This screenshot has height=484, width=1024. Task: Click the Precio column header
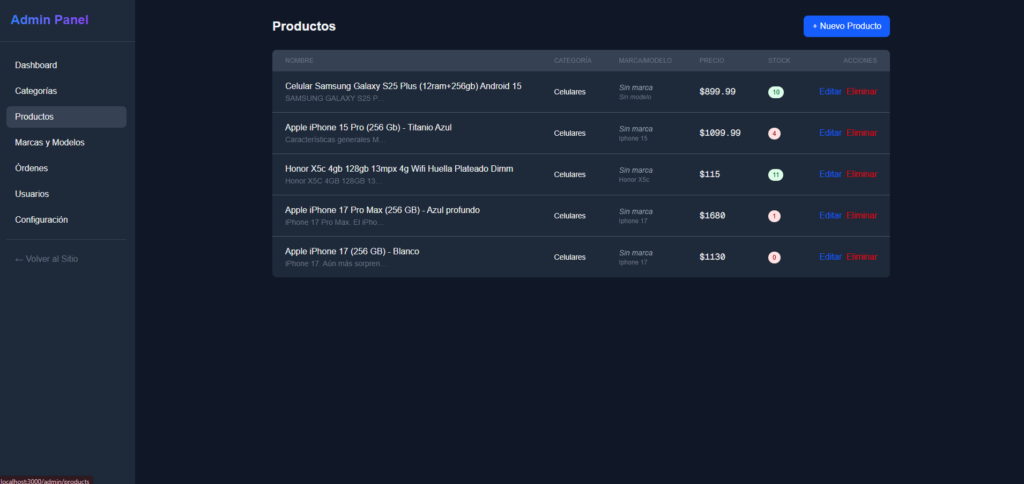711,61
